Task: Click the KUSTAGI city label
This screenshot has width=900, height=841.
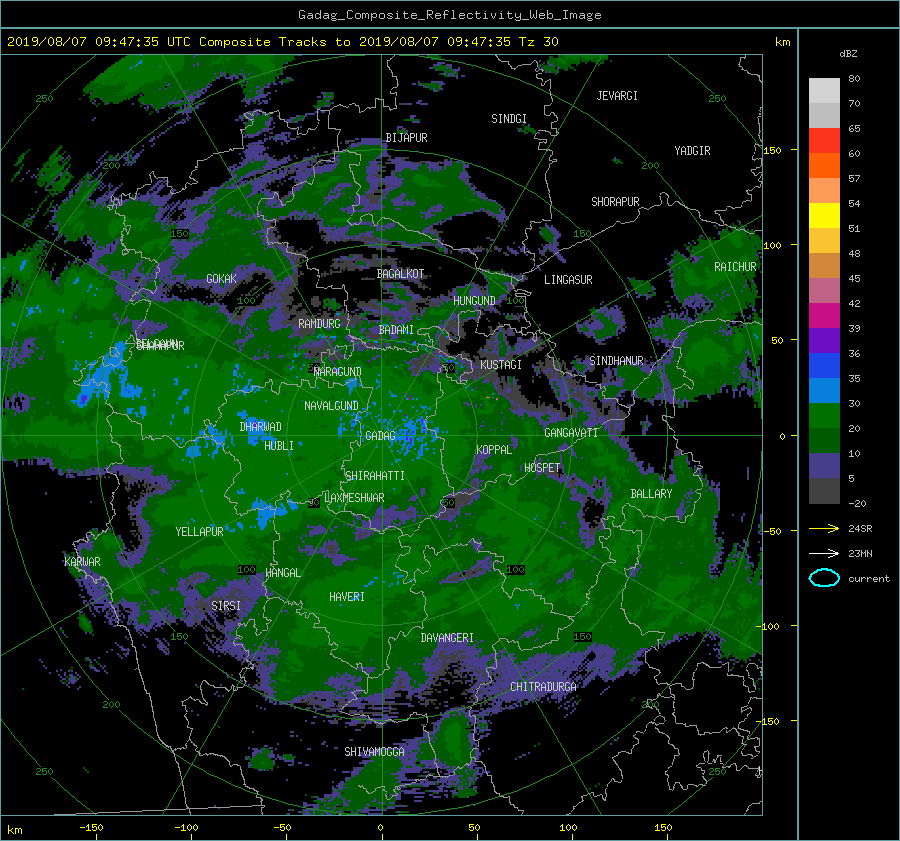Action: click(501, 365)
